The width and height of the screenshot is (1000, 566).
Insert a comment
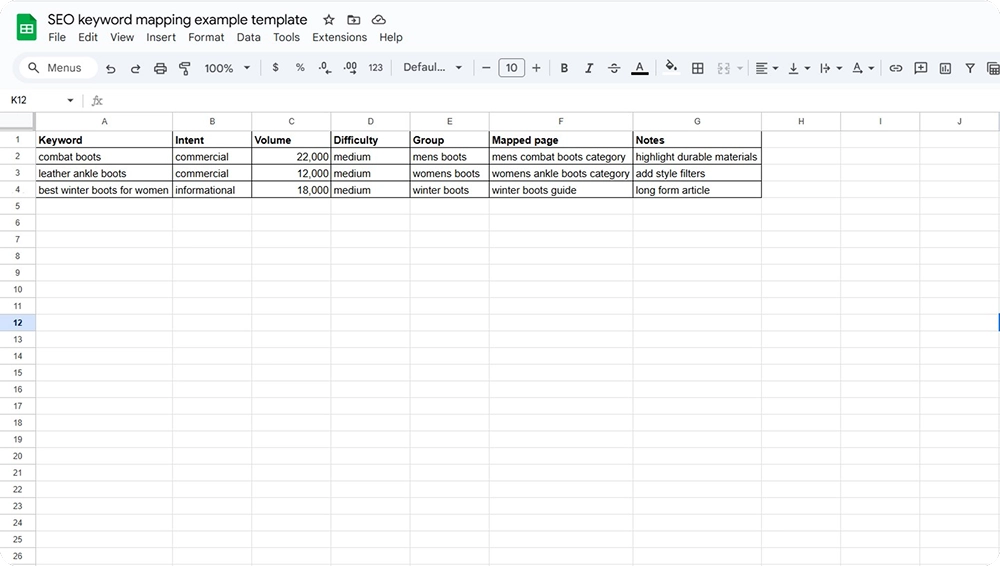click(920, 68)
